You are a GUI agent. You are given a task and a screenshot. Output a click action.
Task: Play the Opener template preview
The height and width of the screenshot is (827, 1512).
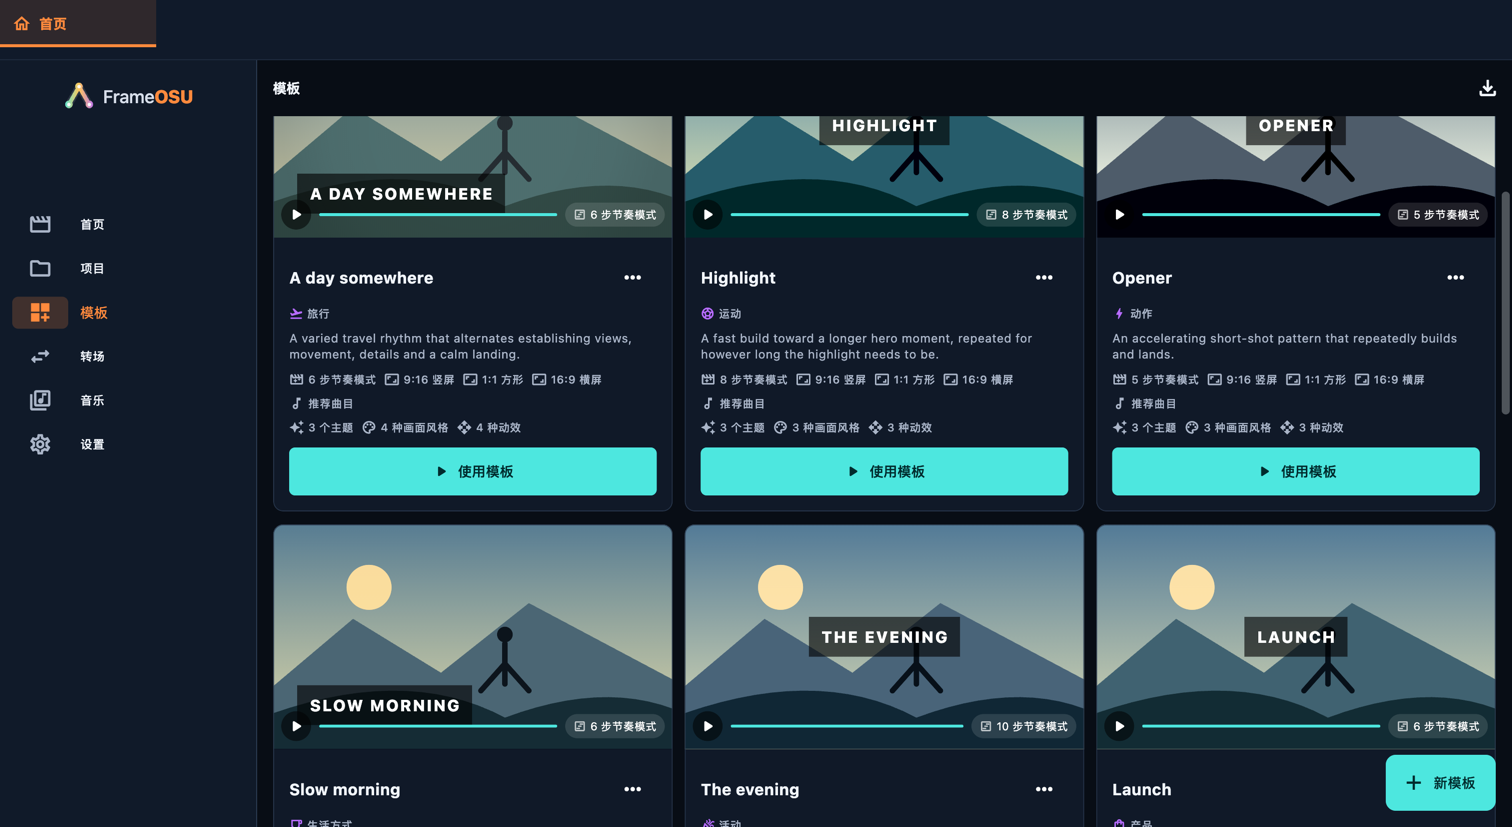1120,215
